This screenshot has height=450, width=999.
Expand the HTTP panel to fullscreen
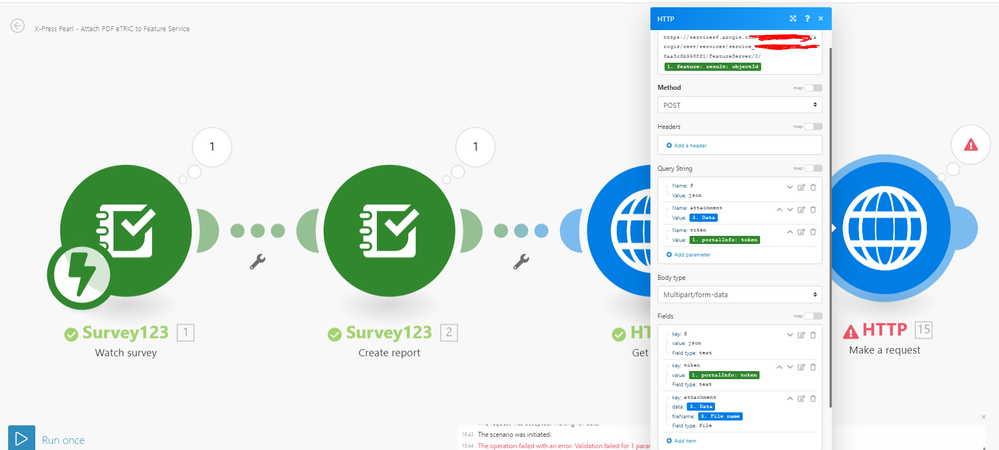(793, 18)
